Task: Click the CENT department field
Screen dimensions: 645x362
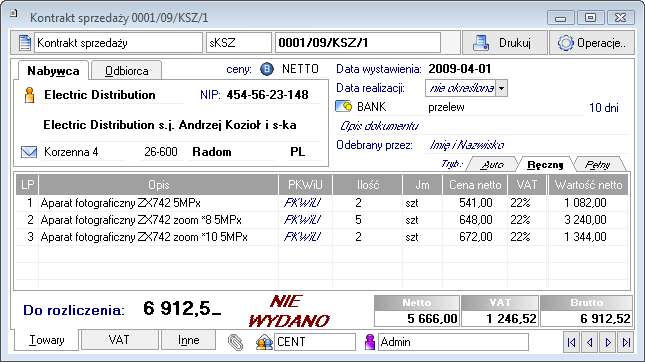Action: [315, 342]
